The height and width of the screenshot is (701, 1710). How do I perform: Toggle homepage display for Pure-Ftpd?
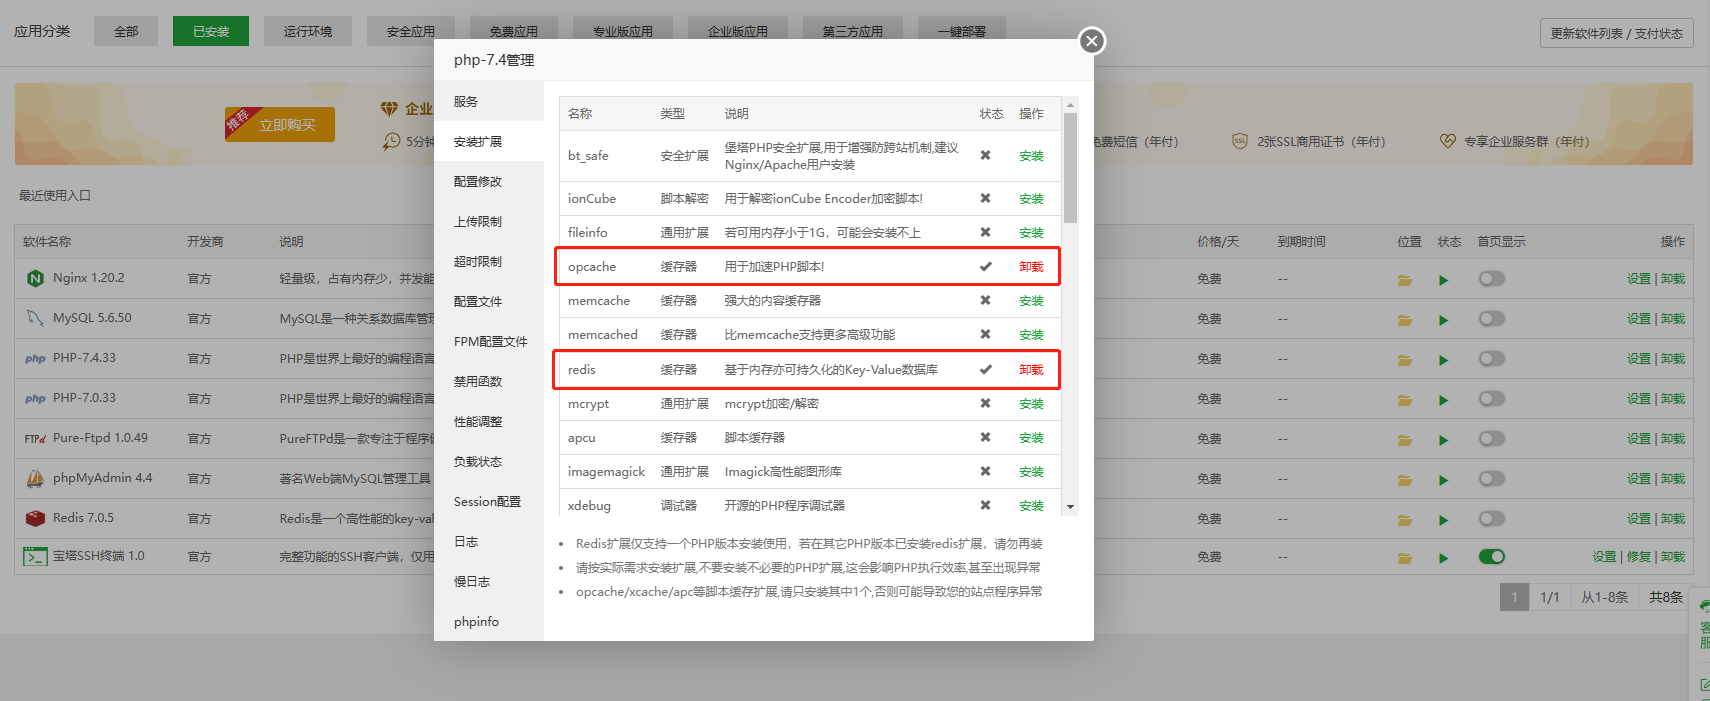pyautogui.click(x=1492, y=439)
